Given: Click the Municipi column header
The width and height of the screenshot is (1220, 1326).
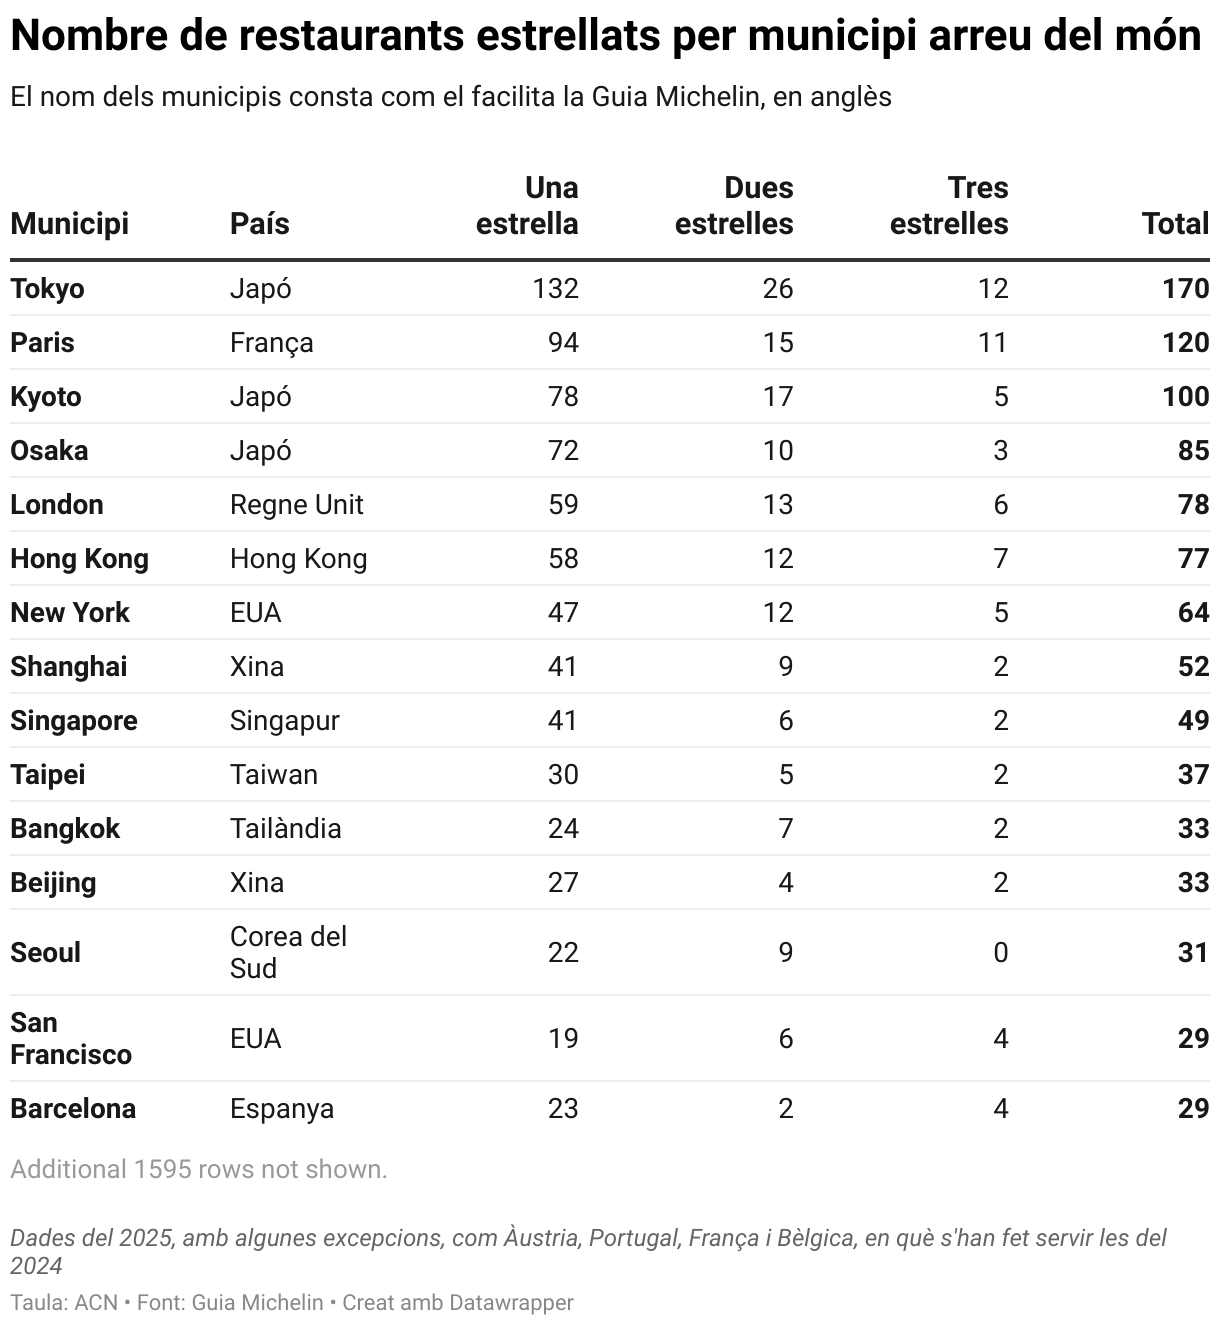Looking at the screenshot, I should click(70, 223).
